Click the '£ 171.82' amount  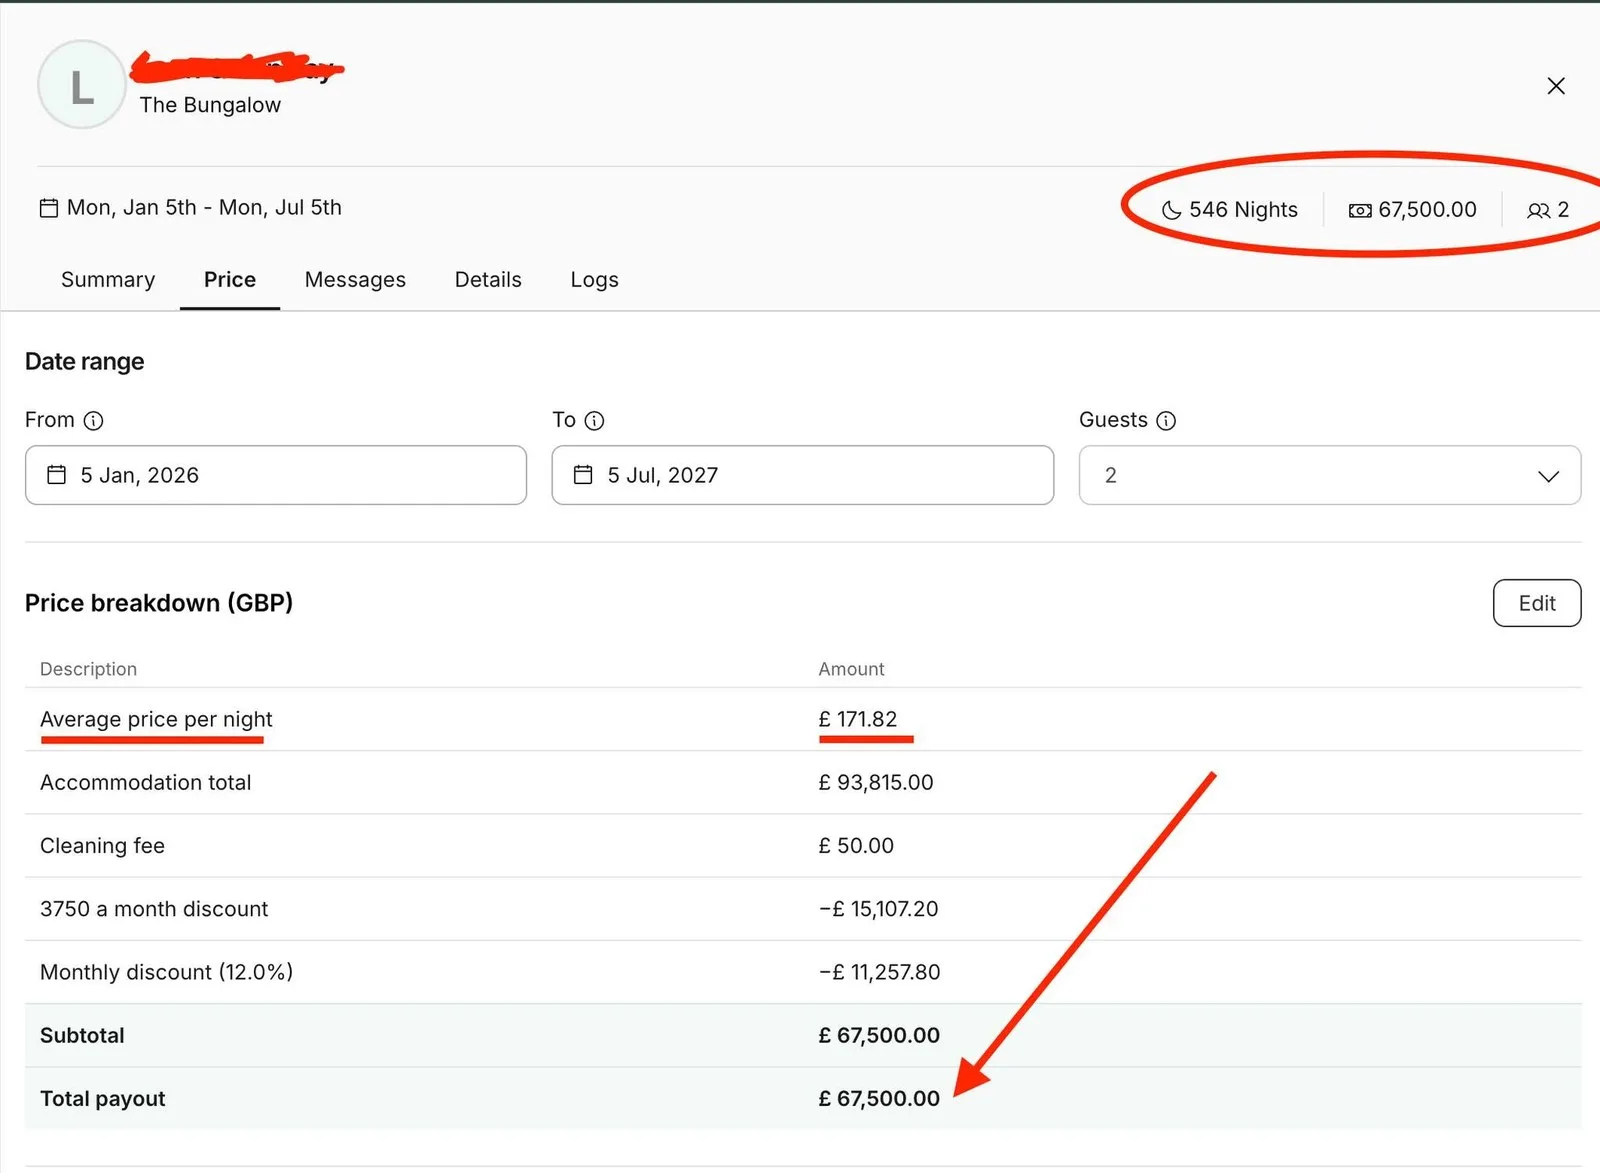857,719
